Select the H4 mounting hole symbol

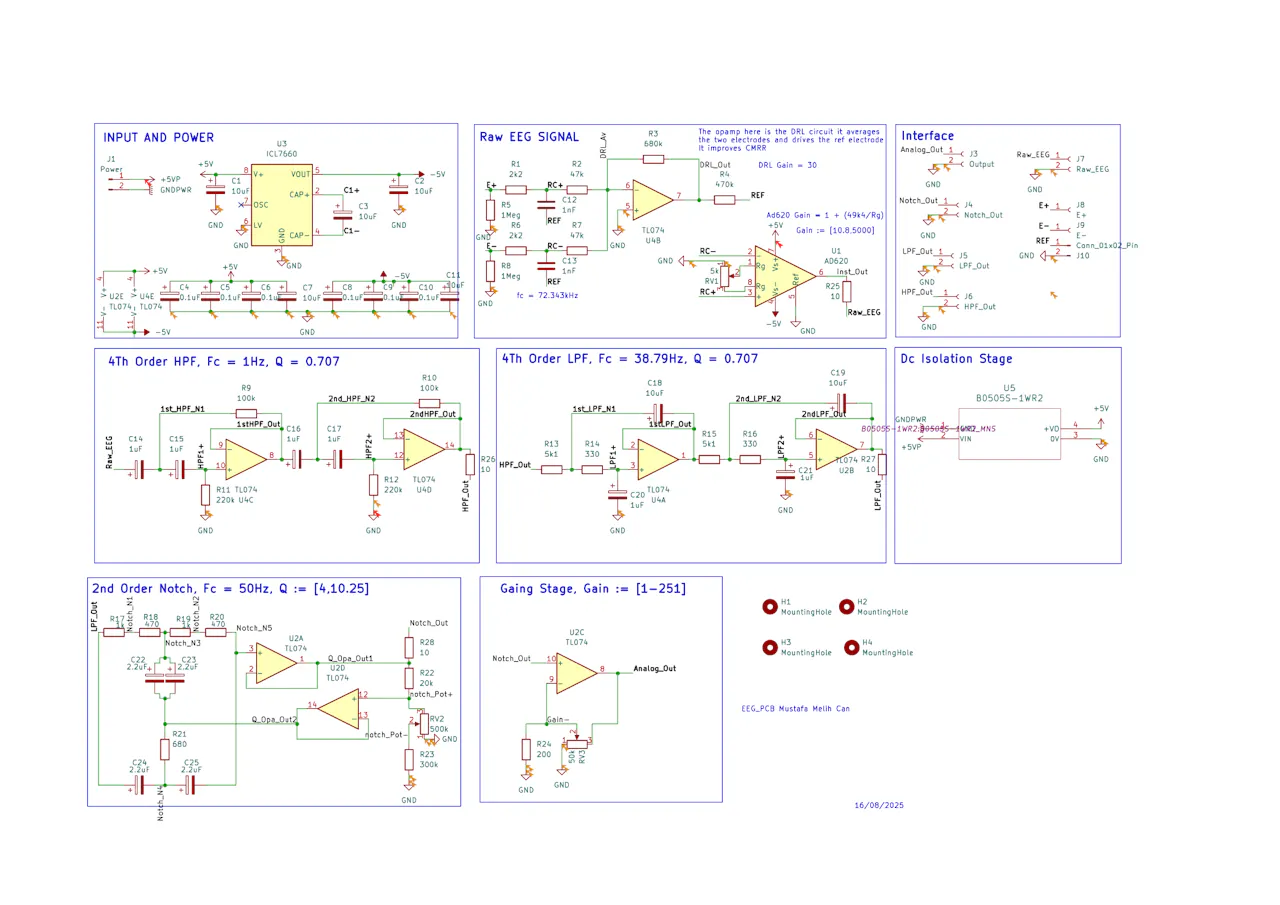(x=851, y=647)
